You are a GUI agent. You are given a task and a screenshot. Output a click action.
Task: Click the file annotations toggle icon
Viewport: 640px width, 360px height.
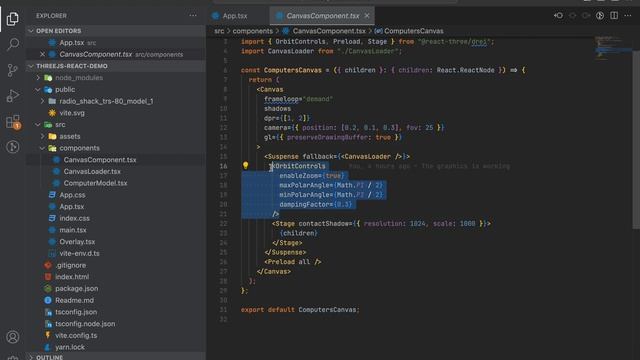coord(600,16)
